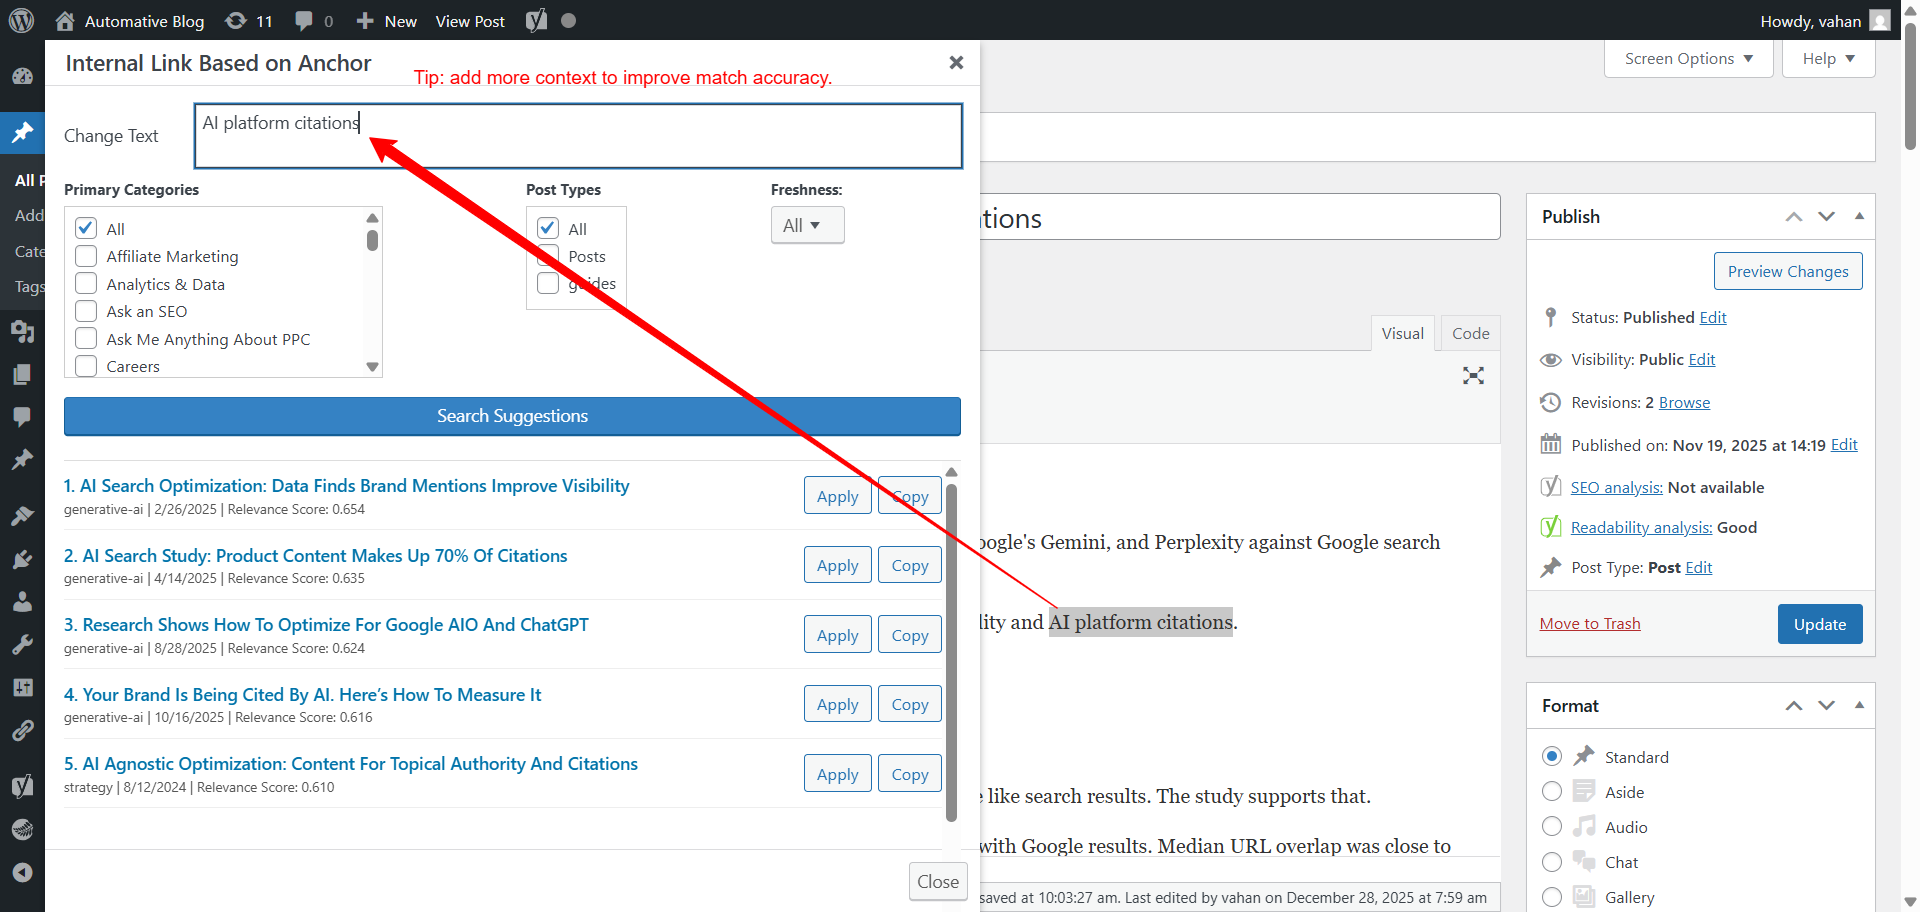Open the Freshness dropdown
Viewport: 1920px width, 912px height.
(x=807, y=225)
